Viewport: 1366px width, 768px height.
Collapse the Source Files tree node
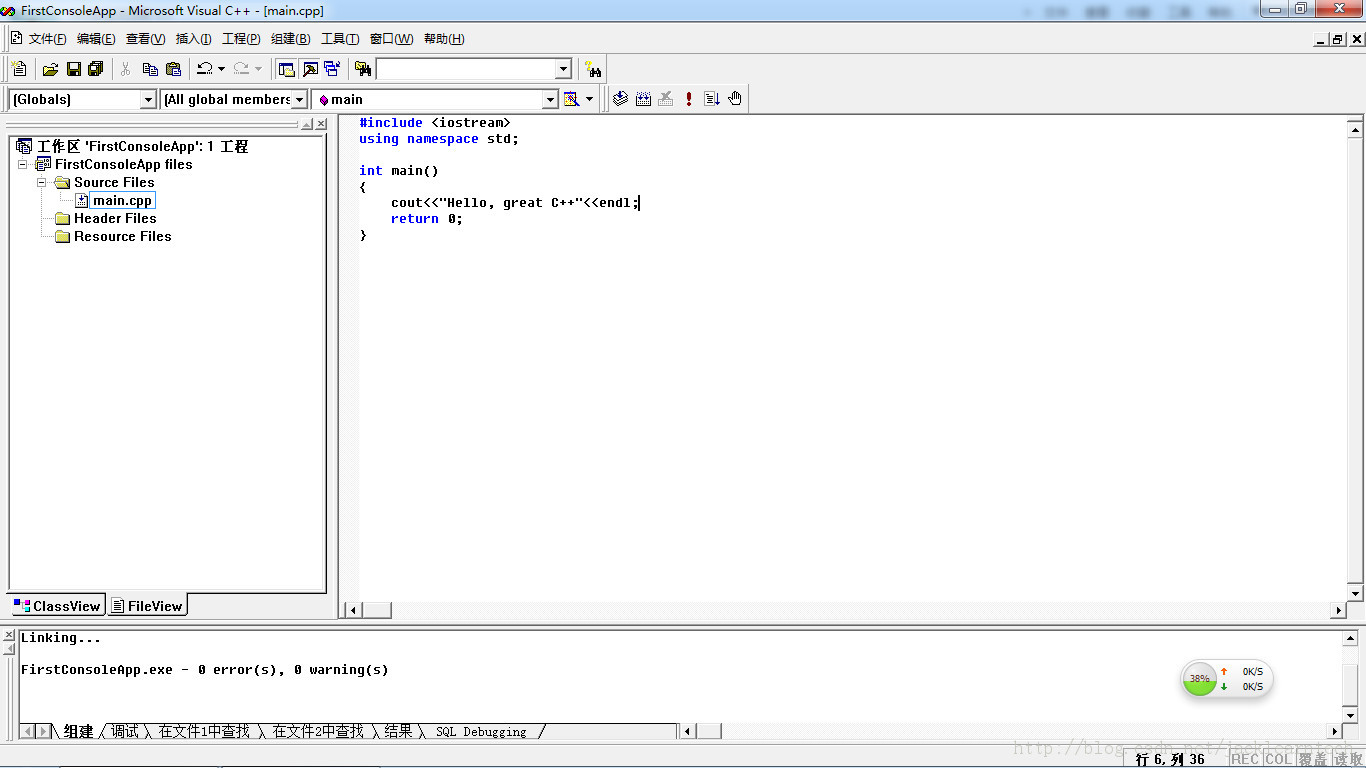42,182
